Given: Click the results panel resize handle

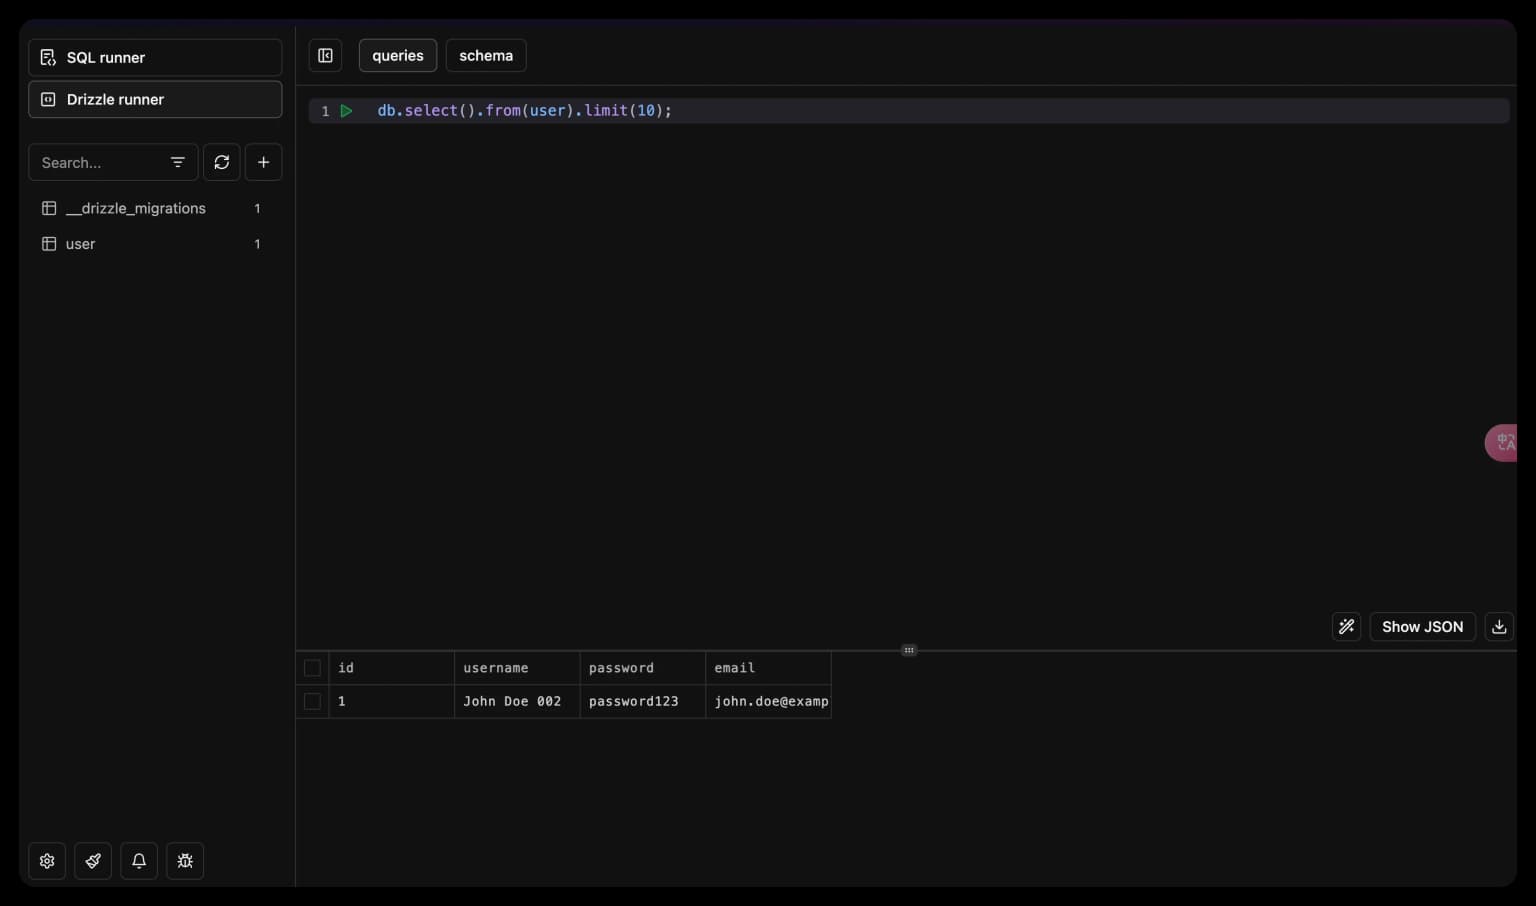Looking at the screenshot, I should [908, 650].
